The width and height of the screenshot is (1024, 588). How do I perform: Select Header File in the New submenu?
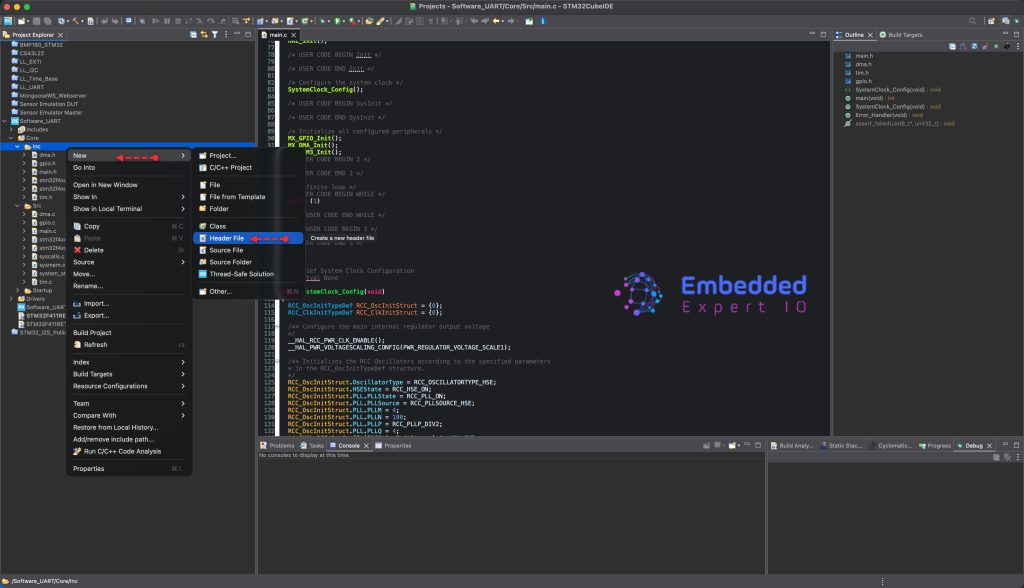tap(248, 238)
